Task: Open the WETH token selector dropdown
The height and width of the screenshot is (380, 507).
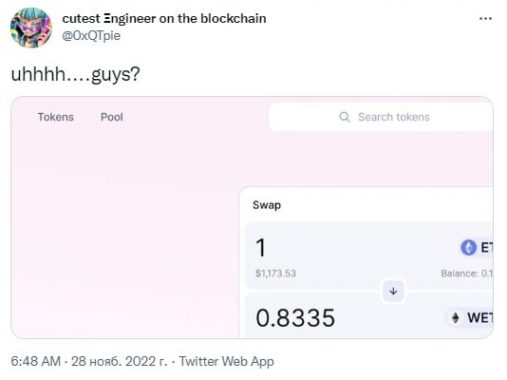Action: tap(470, 318)
